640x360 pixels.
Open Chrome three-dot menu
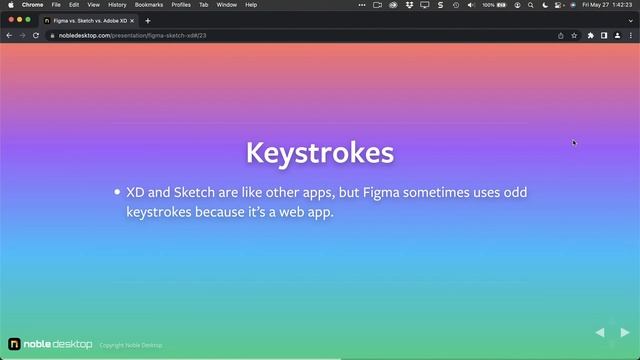pyautogui.click(x=631, y=36)
